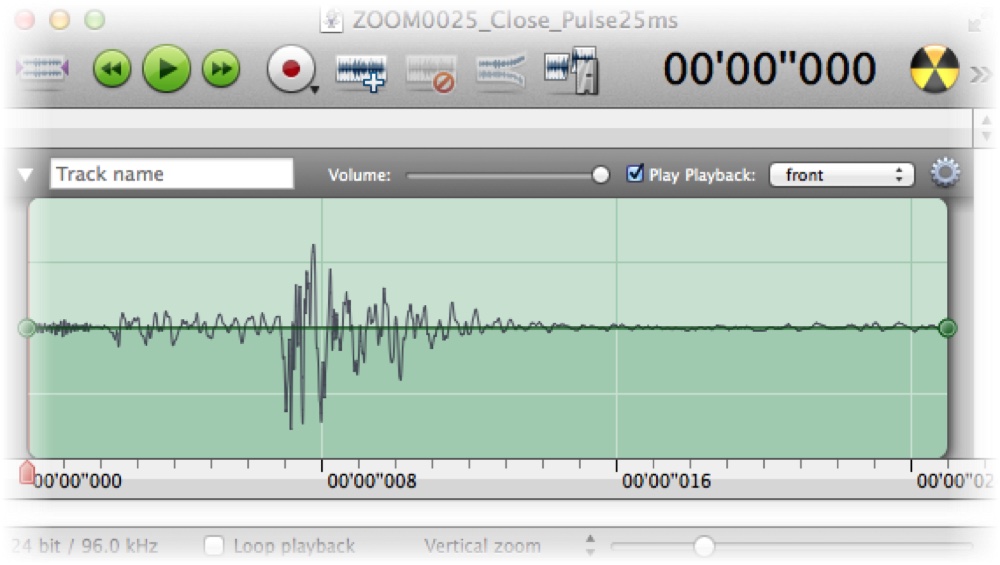Screen dimensions: 1000x565
Task: Enable the Loop playback checkbox
Action: tap(214, 546)
